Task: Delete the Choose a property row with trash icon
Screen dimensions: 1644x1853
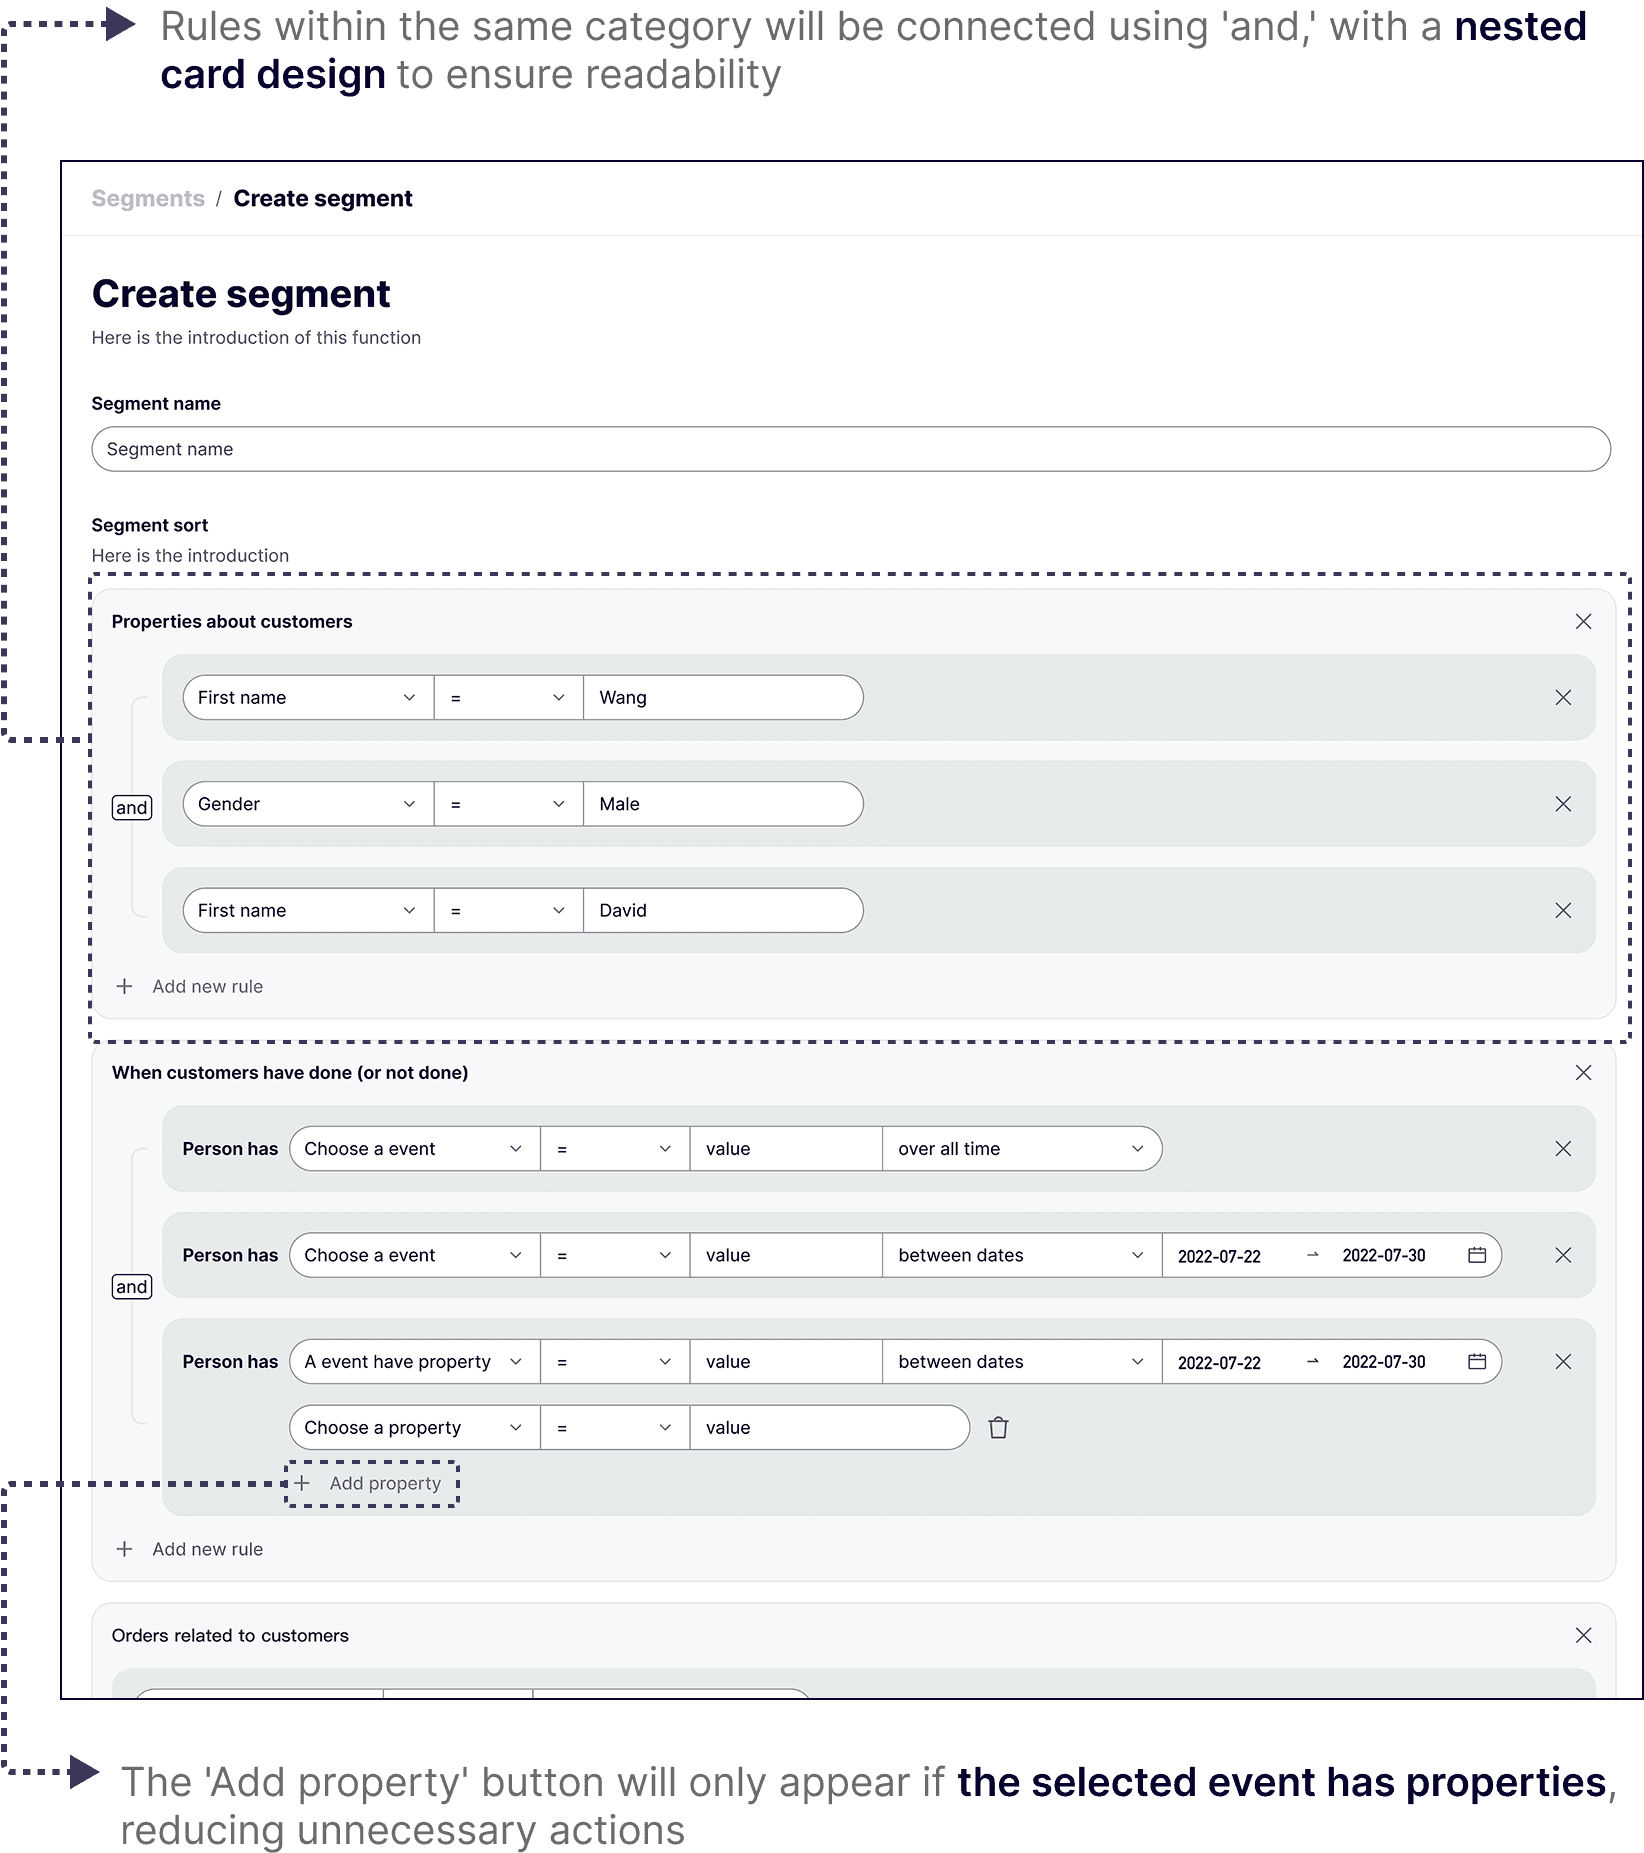Action: point(998,1427)
